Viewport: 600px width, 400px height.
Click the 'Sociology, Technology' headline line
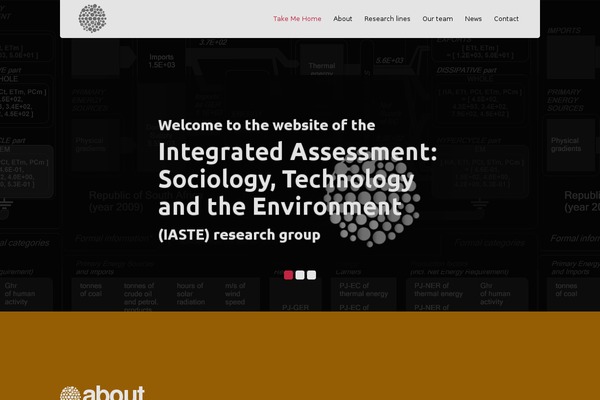pyautogui.click(x=286, y=180)
